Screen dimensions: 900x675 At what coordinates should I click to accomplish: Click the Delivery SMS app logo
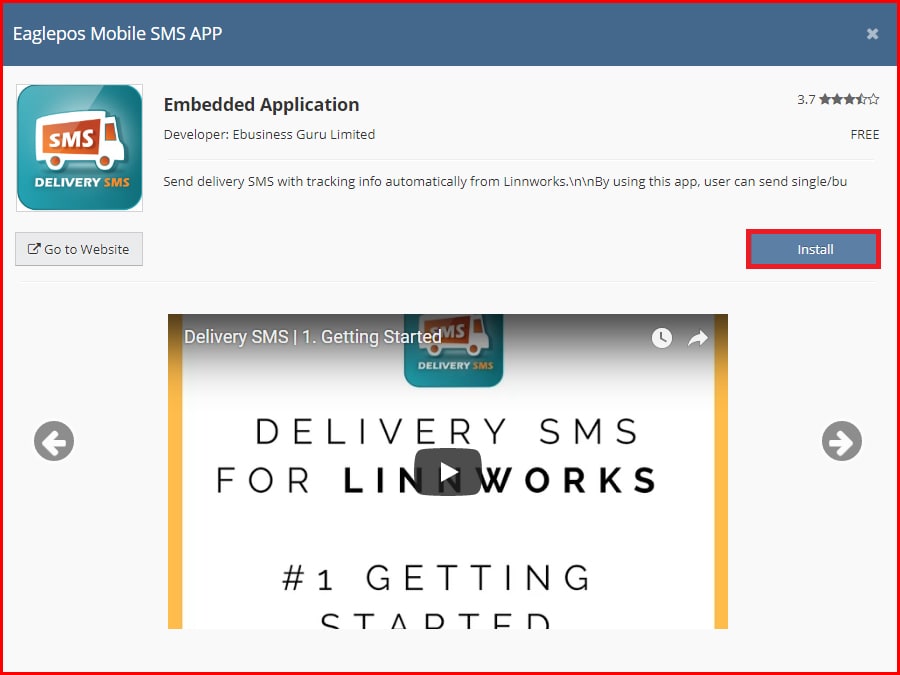tap(80, 148)
